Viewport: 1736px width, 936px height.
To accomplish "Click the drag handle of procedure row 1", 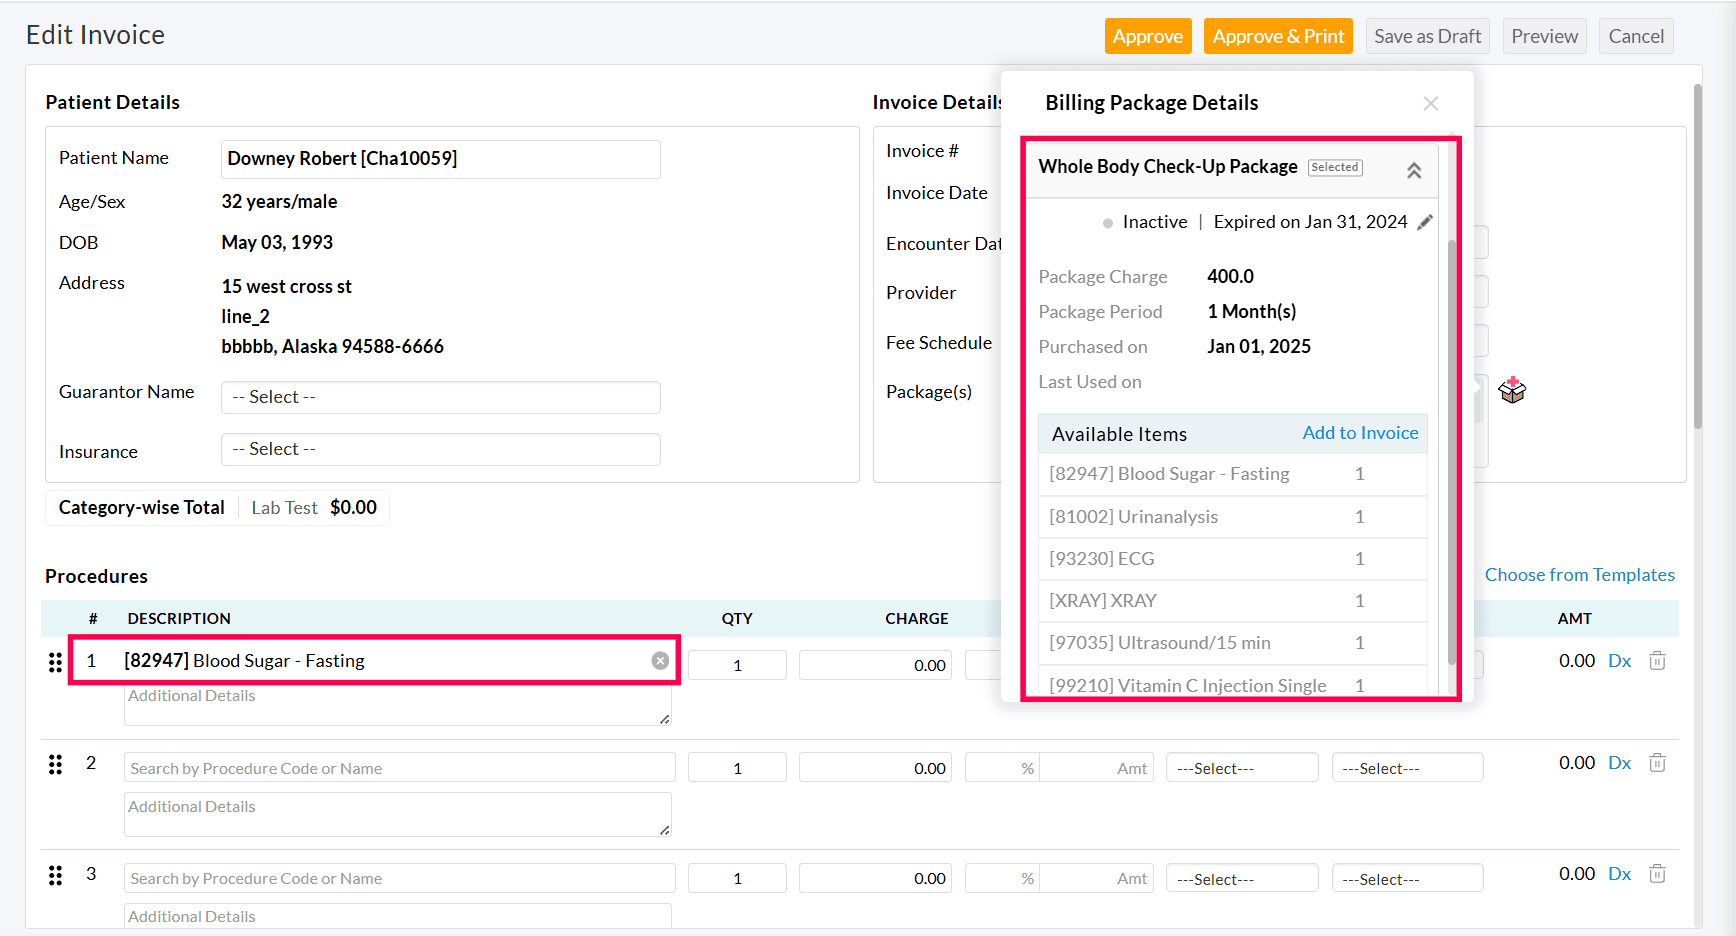I will click(x=55, y=662).
